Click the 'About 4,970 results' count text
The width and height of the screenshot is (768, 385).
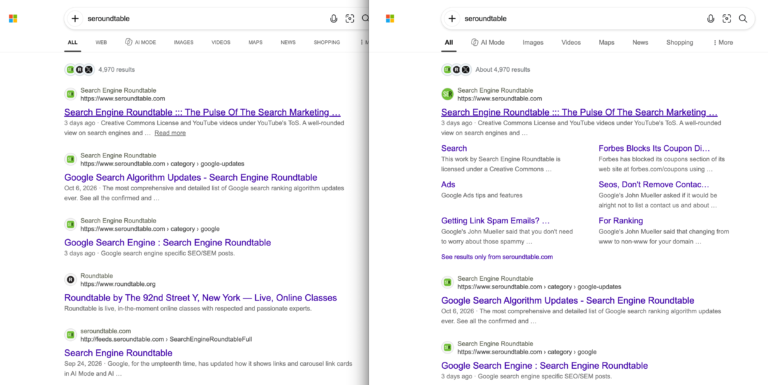coord(503,70)
